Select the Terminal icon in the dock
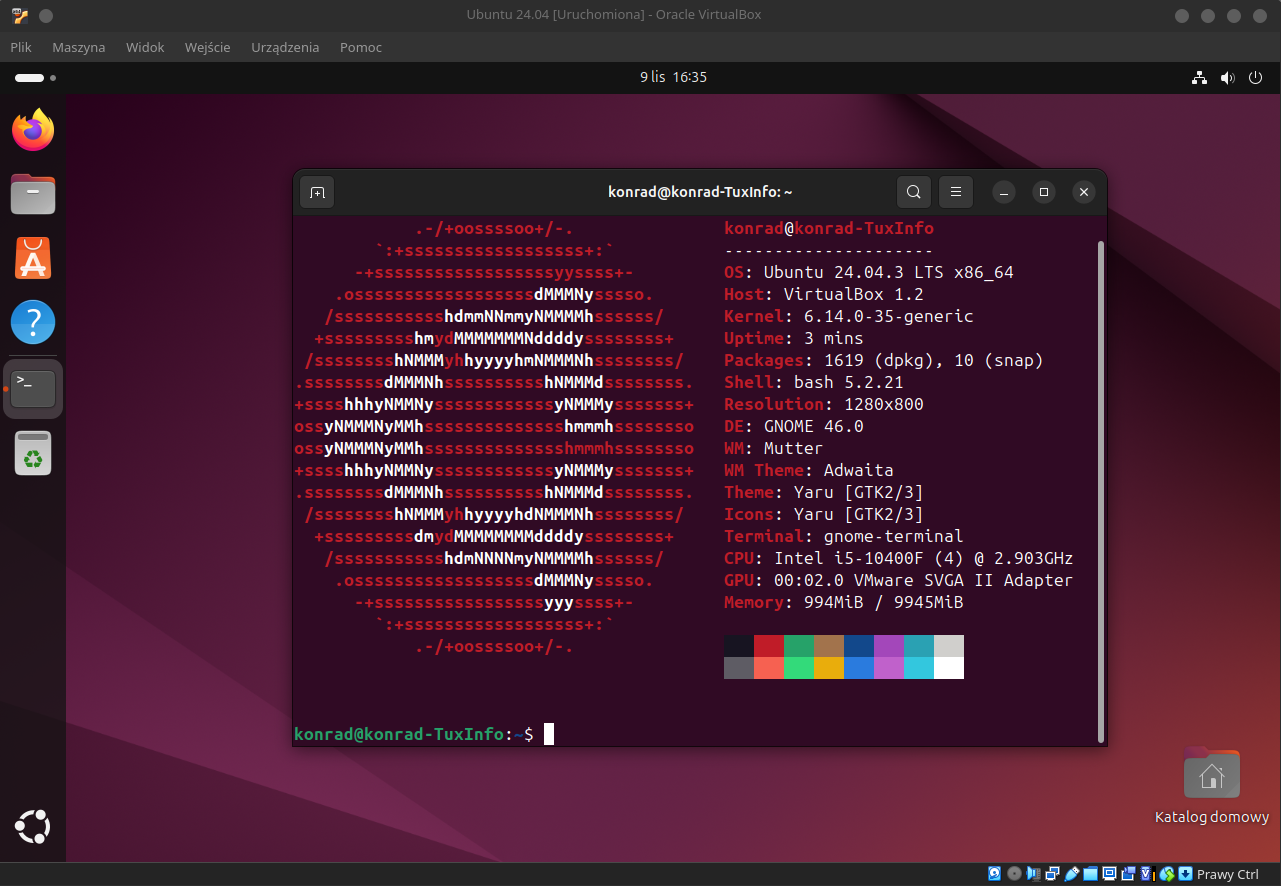 pos(33,388)
